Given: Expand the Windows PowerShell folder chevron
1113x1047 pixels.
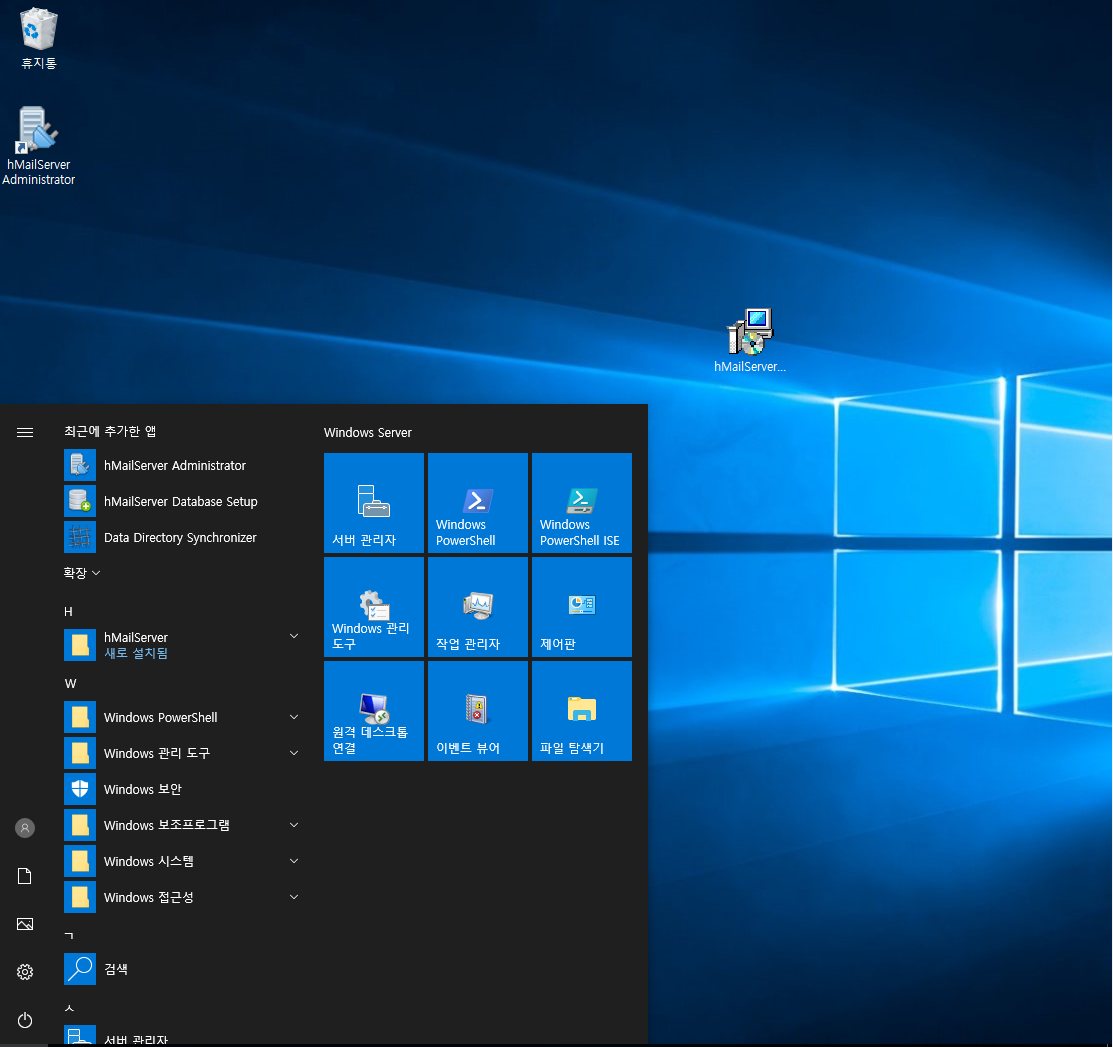Looking at the screenshot, I should pos(294,717).
